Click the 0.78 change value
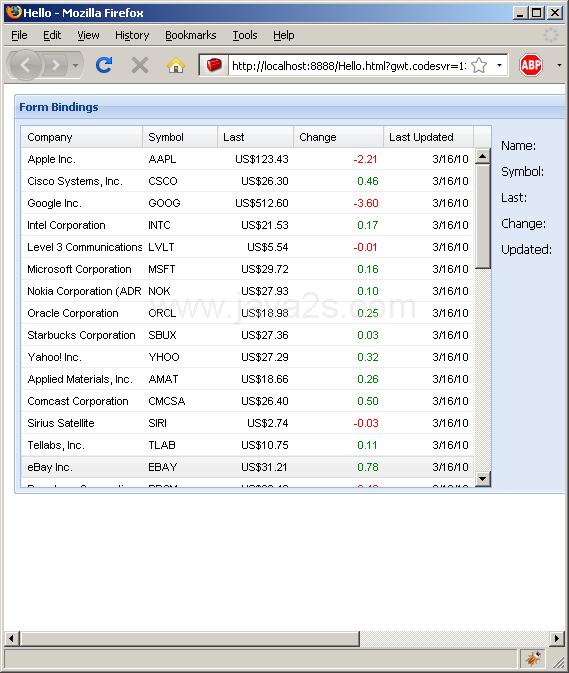This screenshot has width=569, height=673. [x=368, y=467]
